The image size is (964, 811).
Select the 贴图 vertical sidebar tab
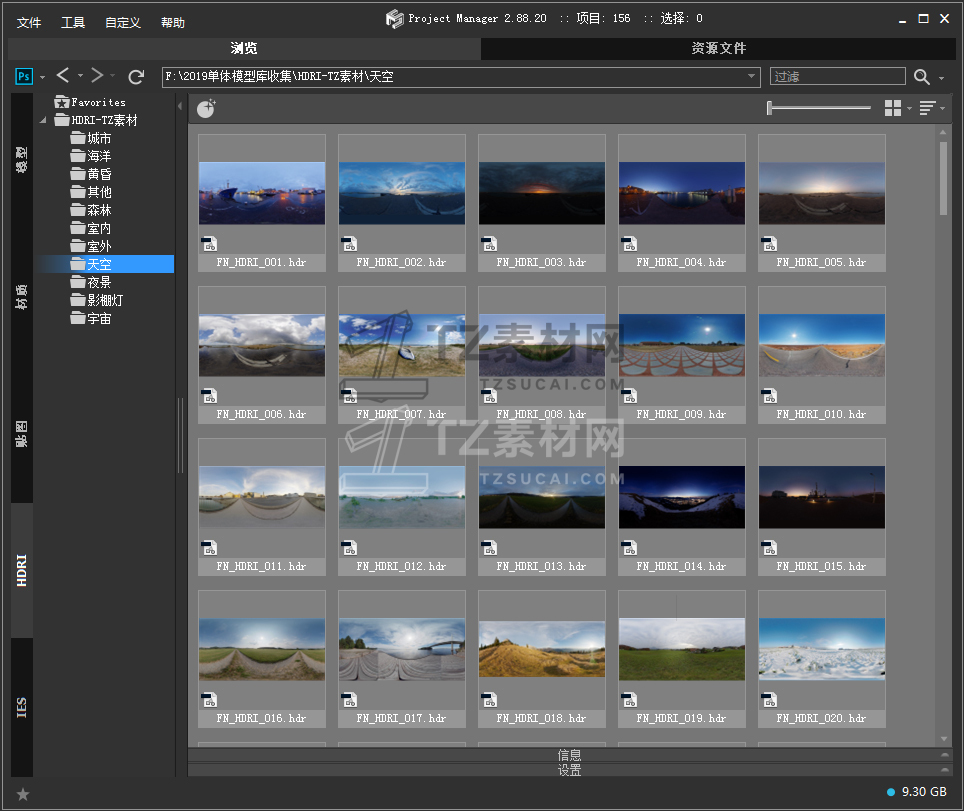pyautogui.click(x=22, y=434)
